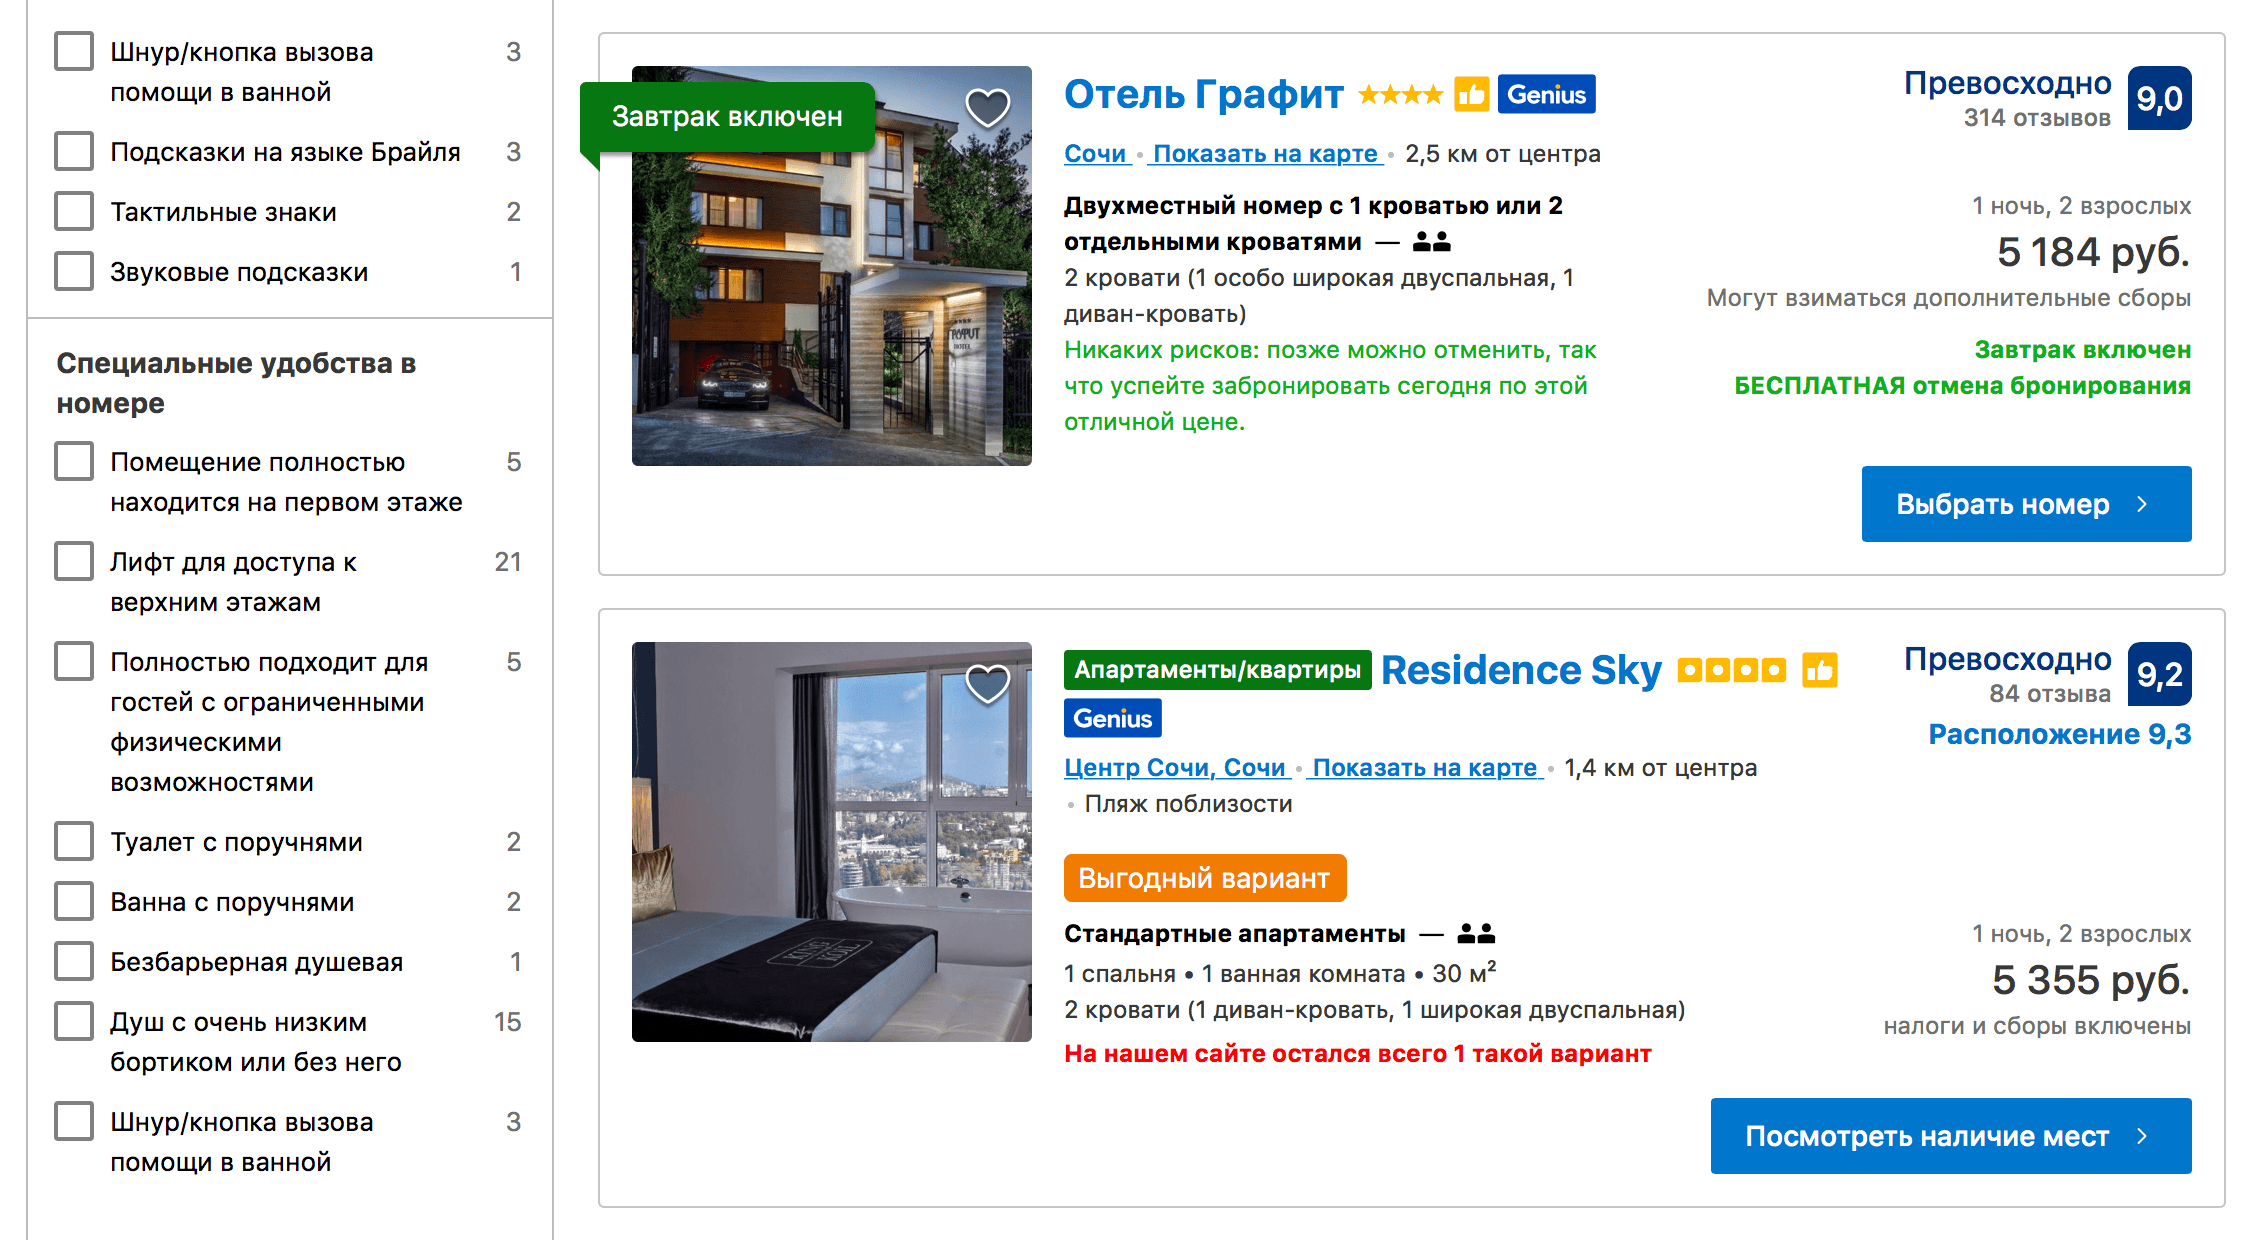Click На нашем сайте остался всего 1 вариант
This screenshot has height=1240, width=2250.
click(1357, 1054)
